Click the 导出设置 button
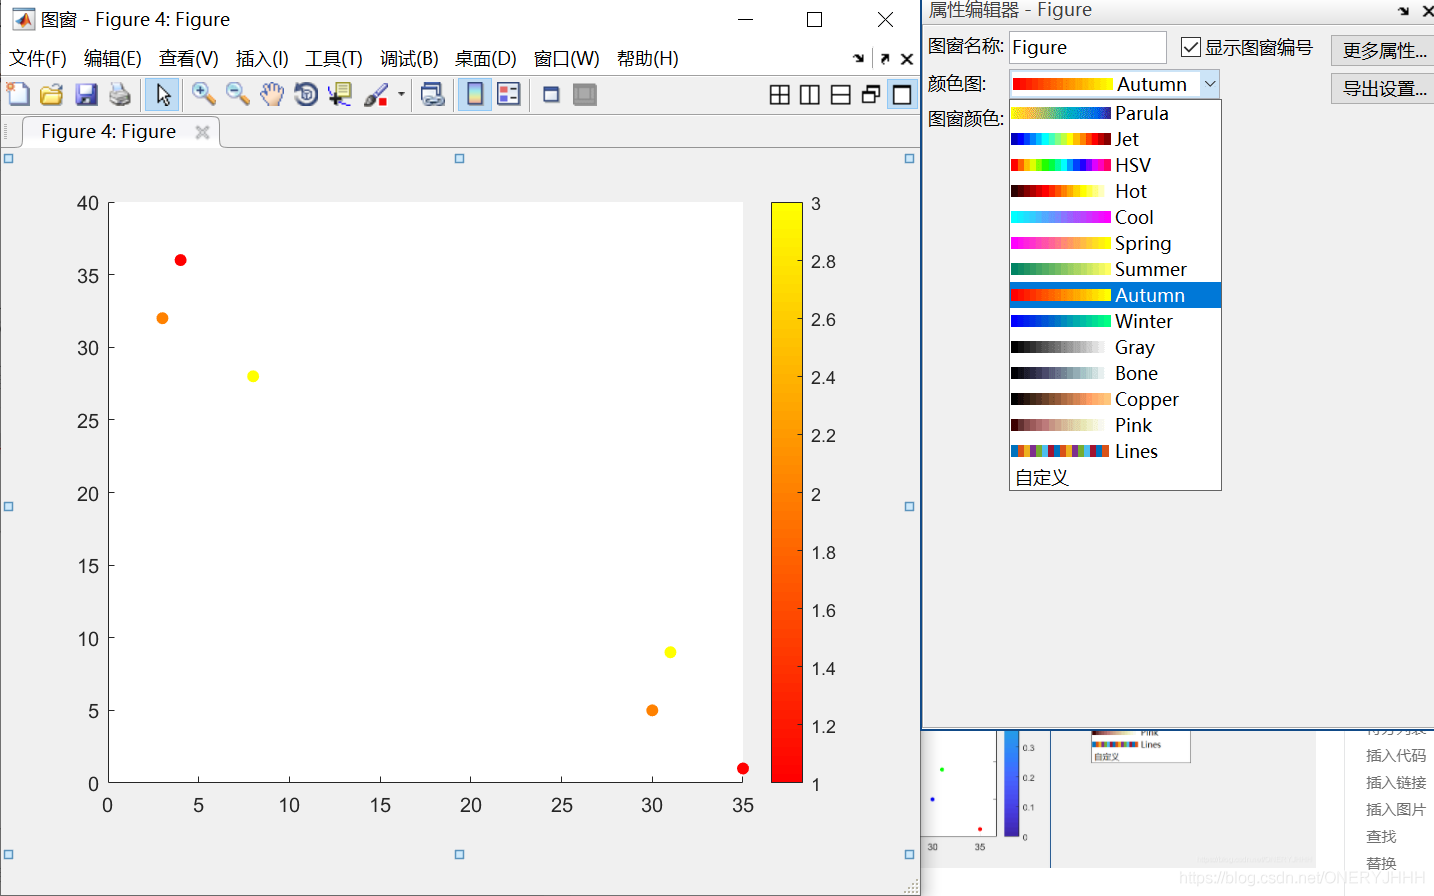The image size is (1434, 896). point(1384,89)
